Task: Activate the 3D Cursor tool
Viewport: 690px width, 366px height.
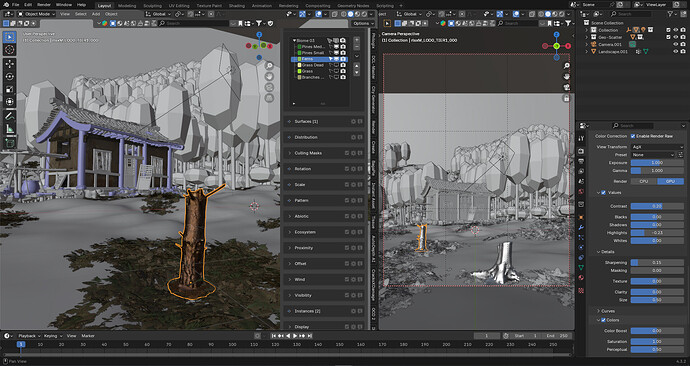Action: coord(10,50)
